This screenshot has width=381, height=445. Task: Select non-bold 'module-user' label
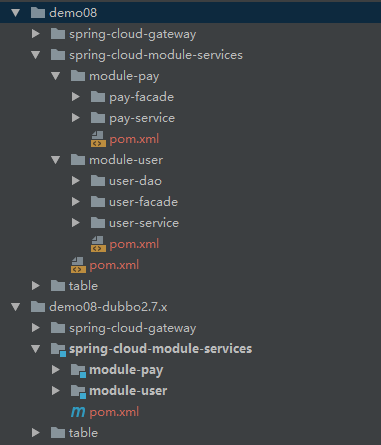[x=126, y=160]
